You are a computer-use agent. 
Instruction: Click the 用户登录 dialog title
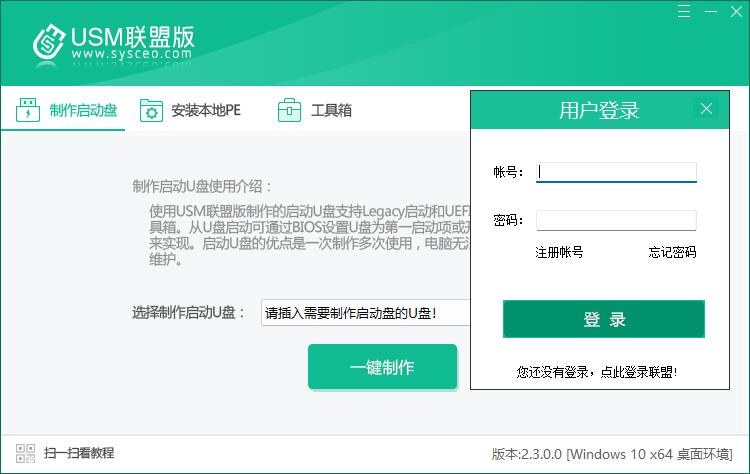(599, 110)
